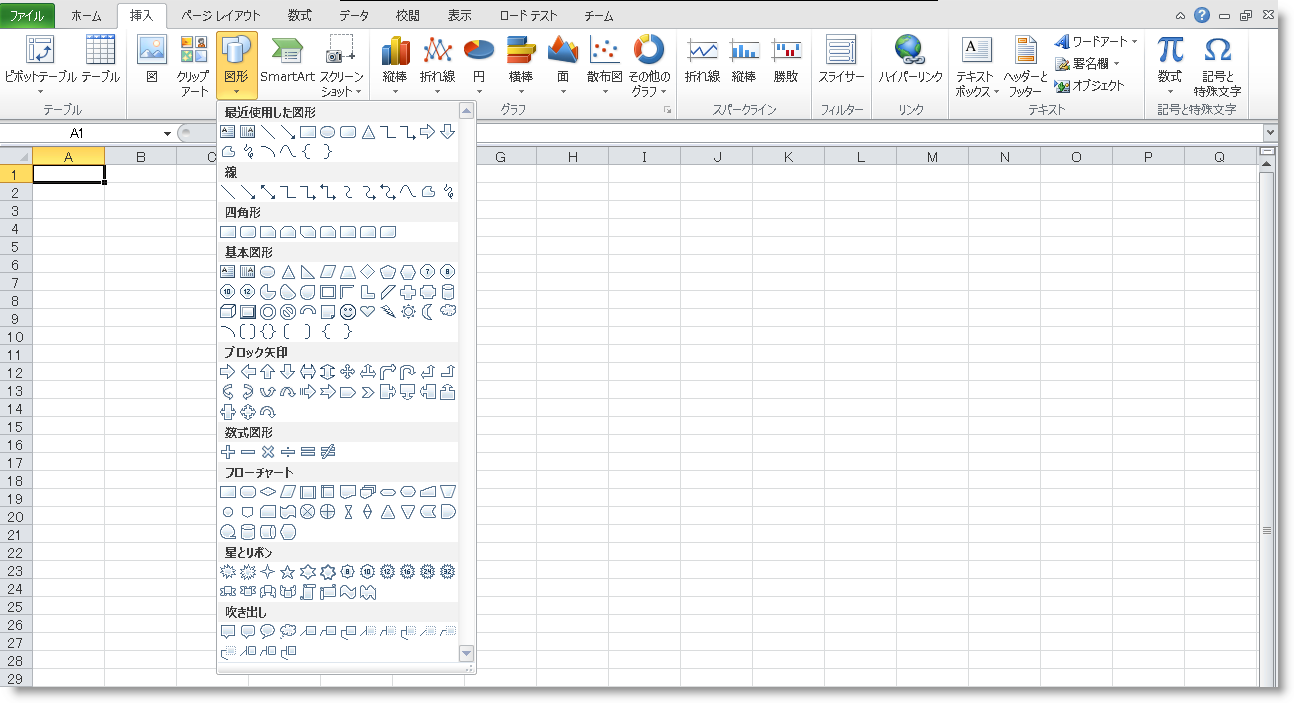This screenshot has width=1294, height=703.
Task: Minimize the ribbon with the caret toggle
Action: click(1180, 16)
